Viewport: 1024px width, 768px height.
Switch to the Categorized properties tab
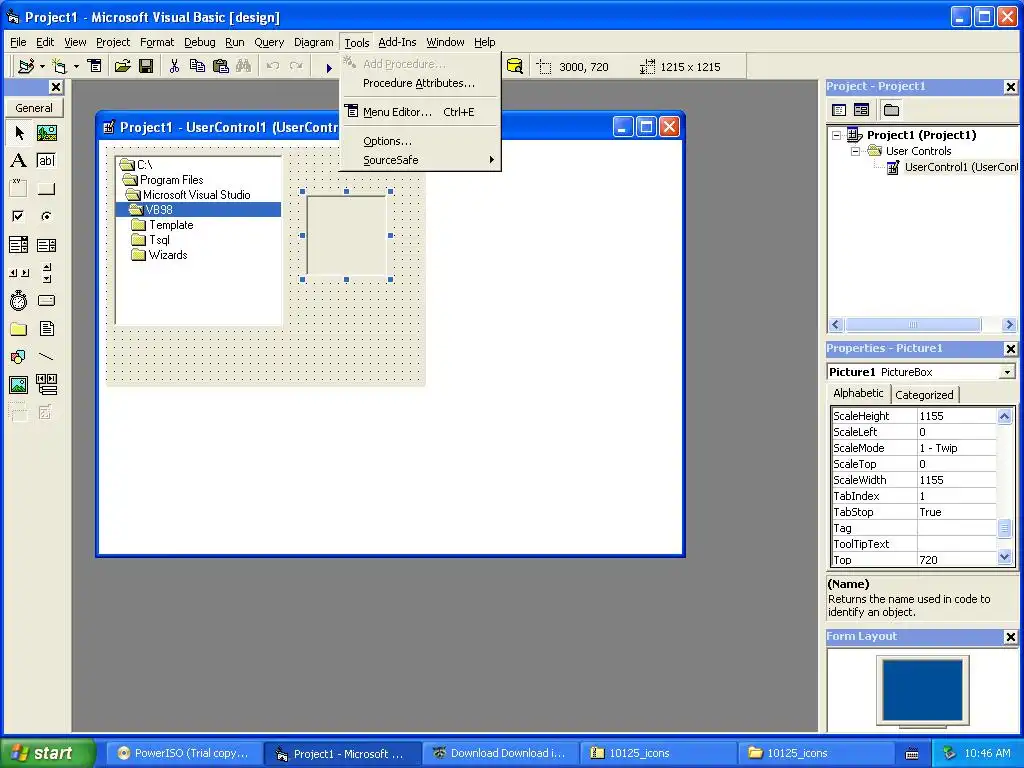[924, 394]
